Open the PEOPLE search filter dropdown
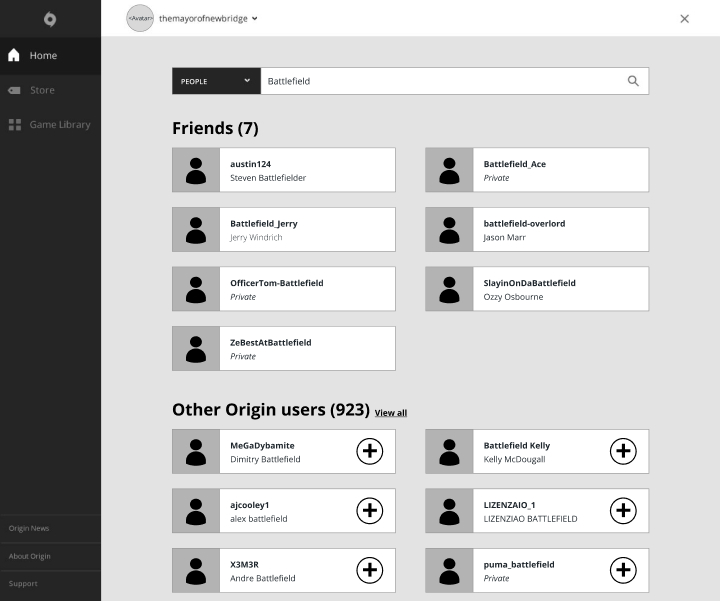Viewport: 720px width, 601px height. tap(216, 81)
